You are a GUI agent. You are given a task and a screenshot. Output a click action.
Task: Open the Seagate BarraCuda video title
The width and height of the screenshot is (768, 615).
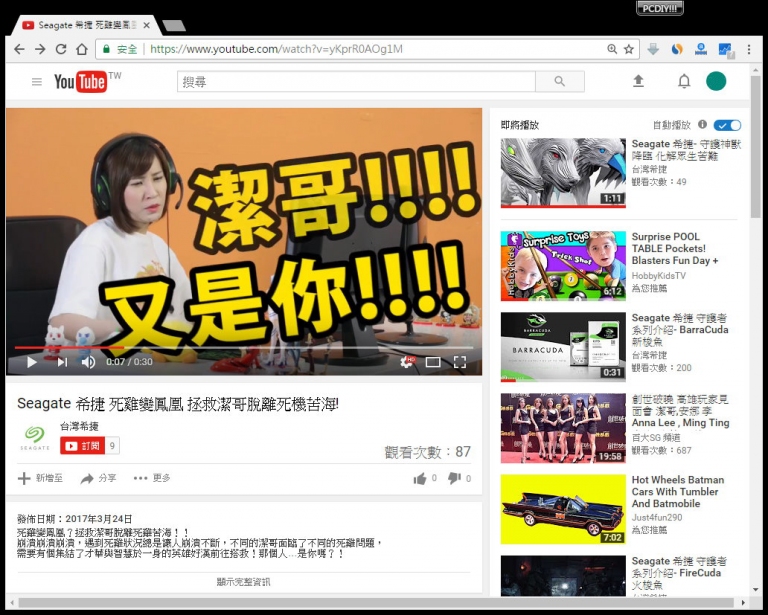[x=679, y=330]
